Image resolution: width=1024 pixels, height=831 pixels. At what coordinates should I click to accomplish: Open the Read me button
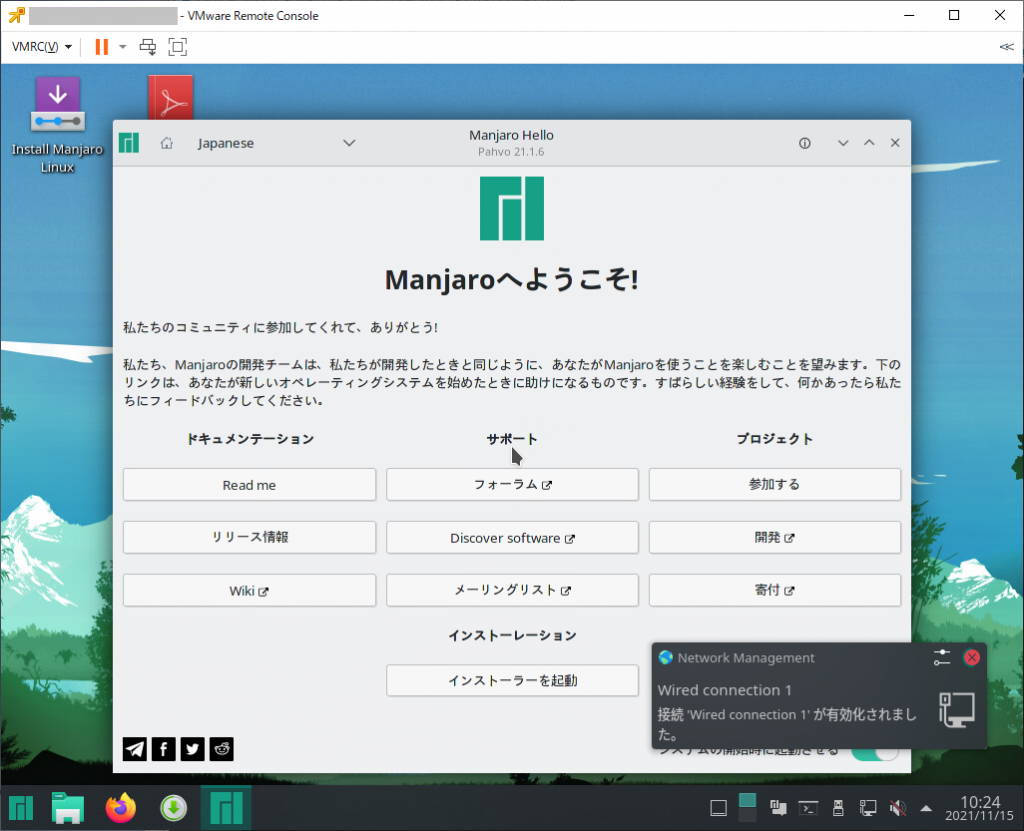click(249, 485)
